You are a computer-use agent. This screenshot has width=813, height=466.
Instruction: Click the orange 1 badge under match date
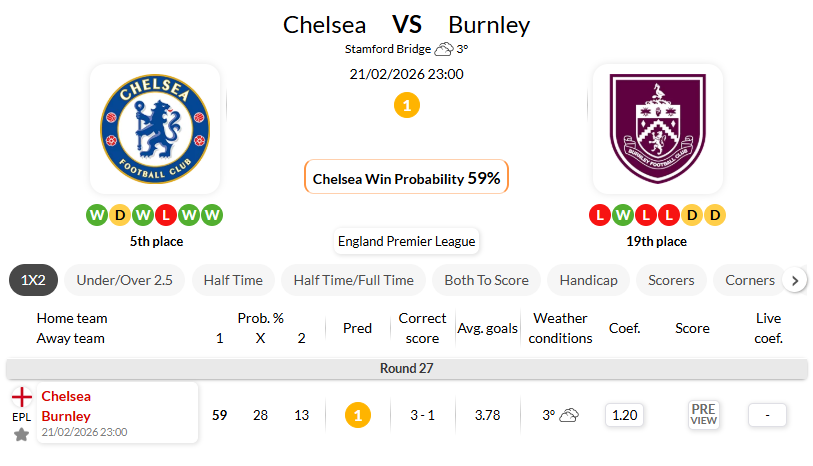(x=406, y=105)
